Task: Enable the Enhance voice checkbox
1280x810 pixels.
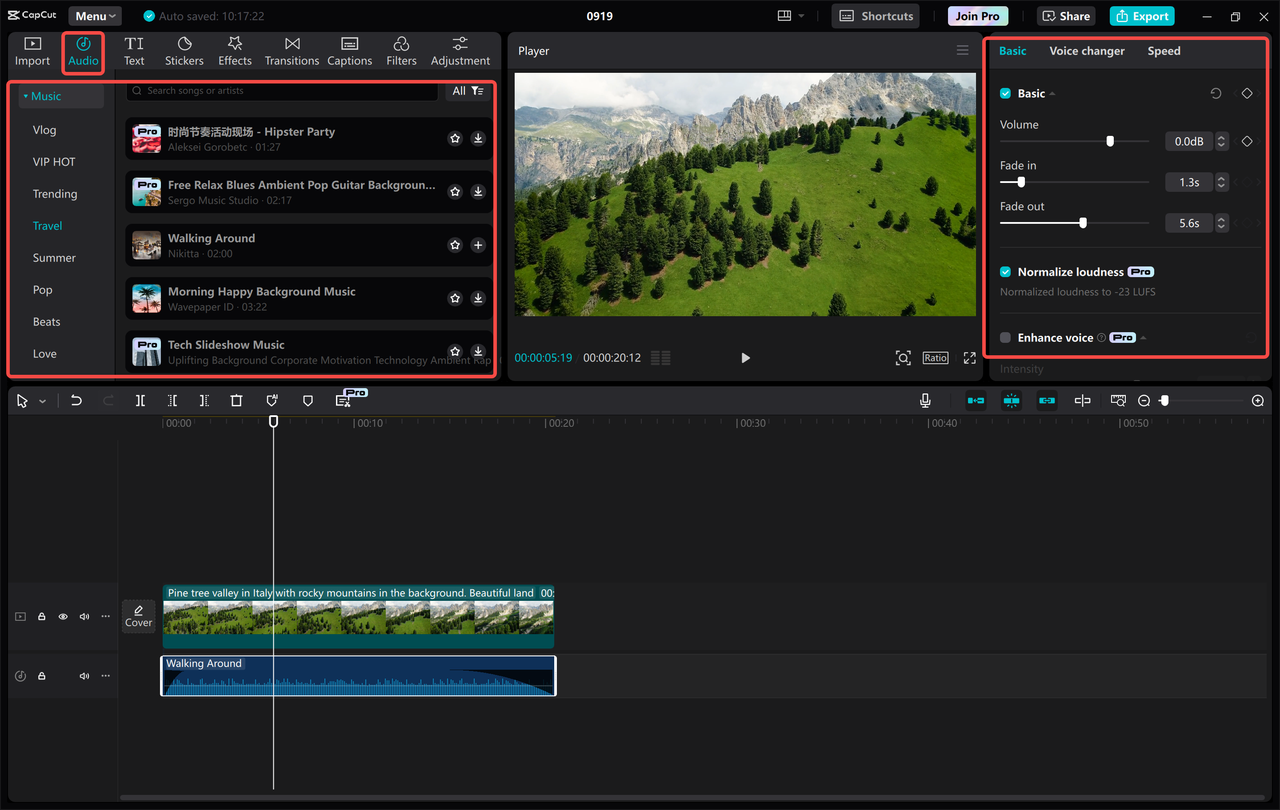Action: [x=1006, y=338]
